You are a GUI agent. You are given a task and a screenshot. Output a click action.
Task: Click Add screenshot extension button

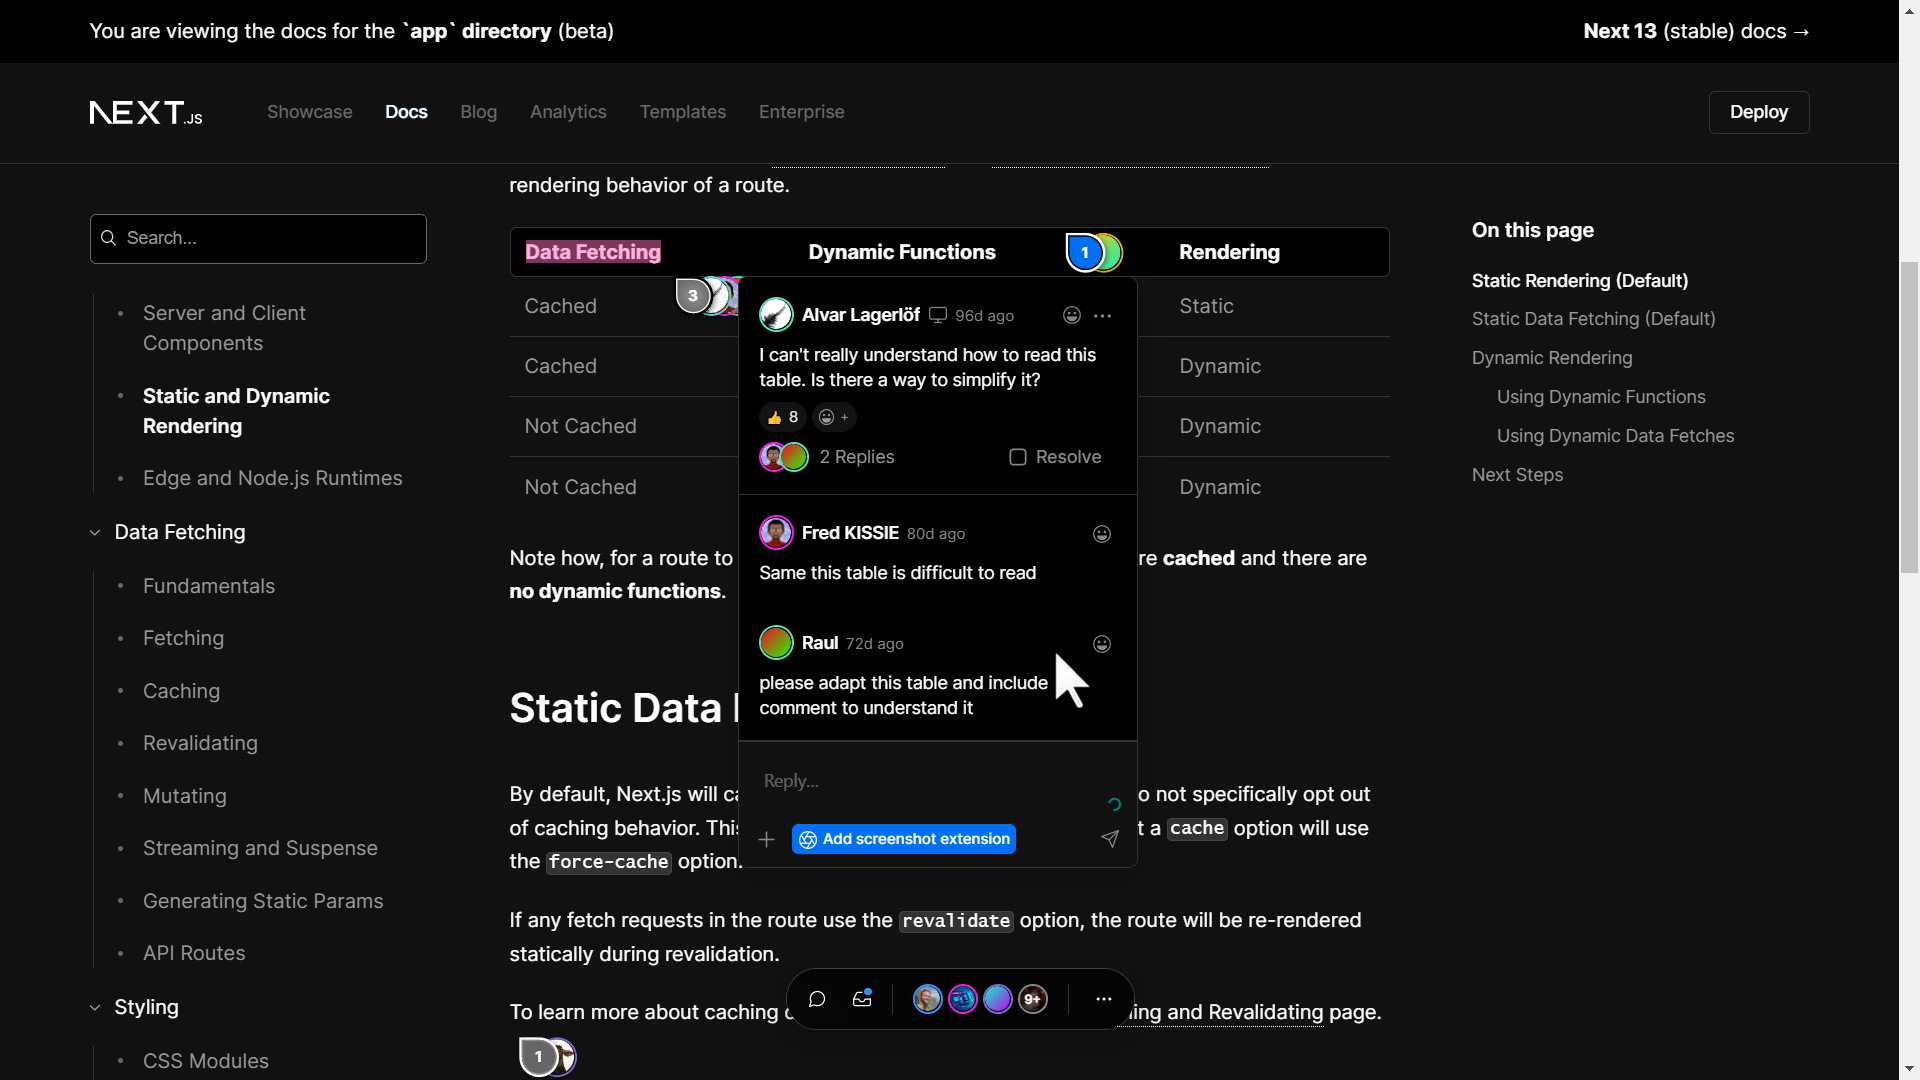coord(904,839)
